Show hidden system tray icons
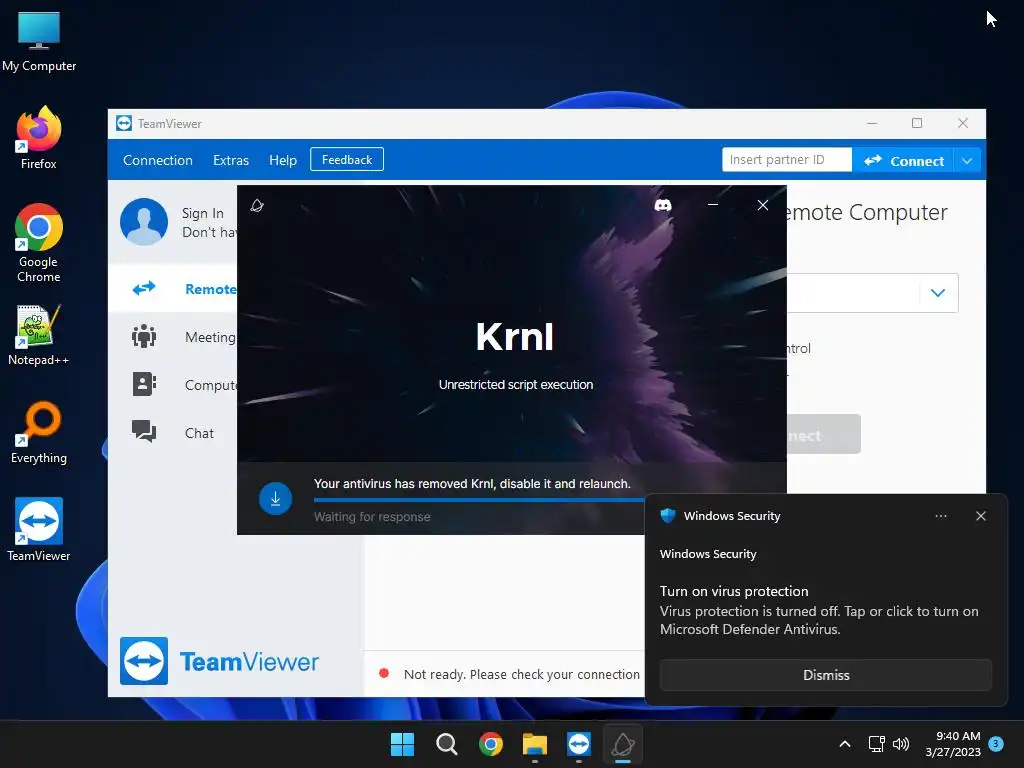The width and height of the screenshot is (1024, 768). (x=844, y=744)
